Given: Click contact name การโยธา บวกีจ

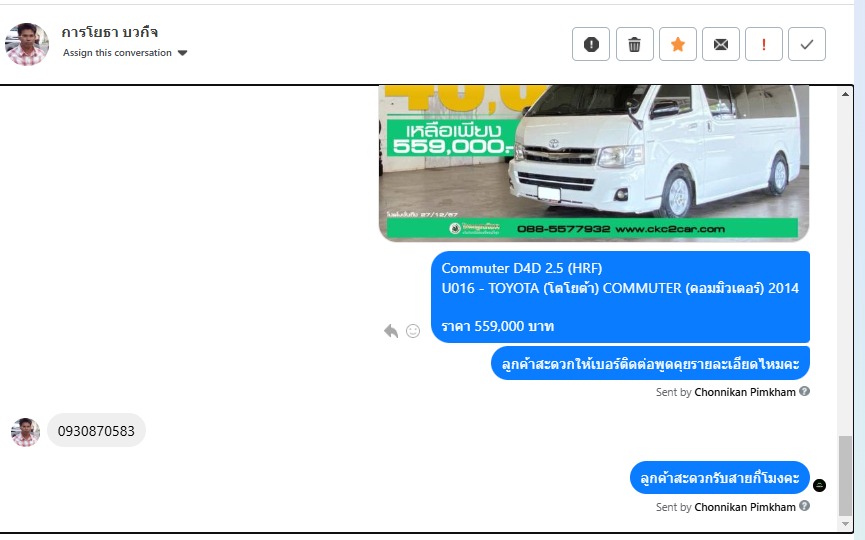Looking at the screenshot, I should click(110, 33).
